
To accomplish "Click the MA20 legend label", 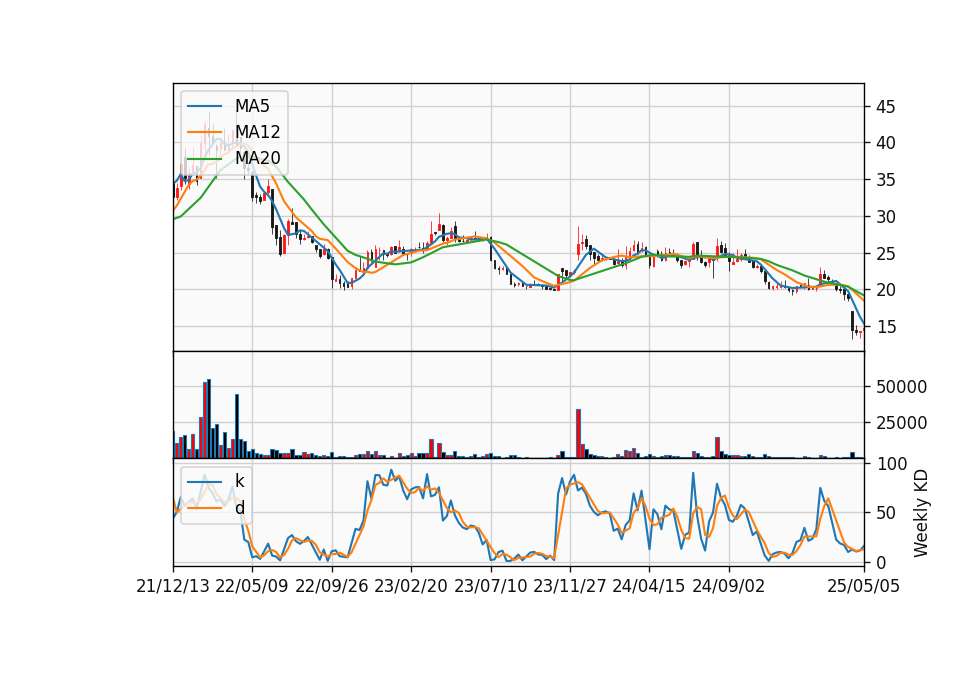I will [257, 158].
